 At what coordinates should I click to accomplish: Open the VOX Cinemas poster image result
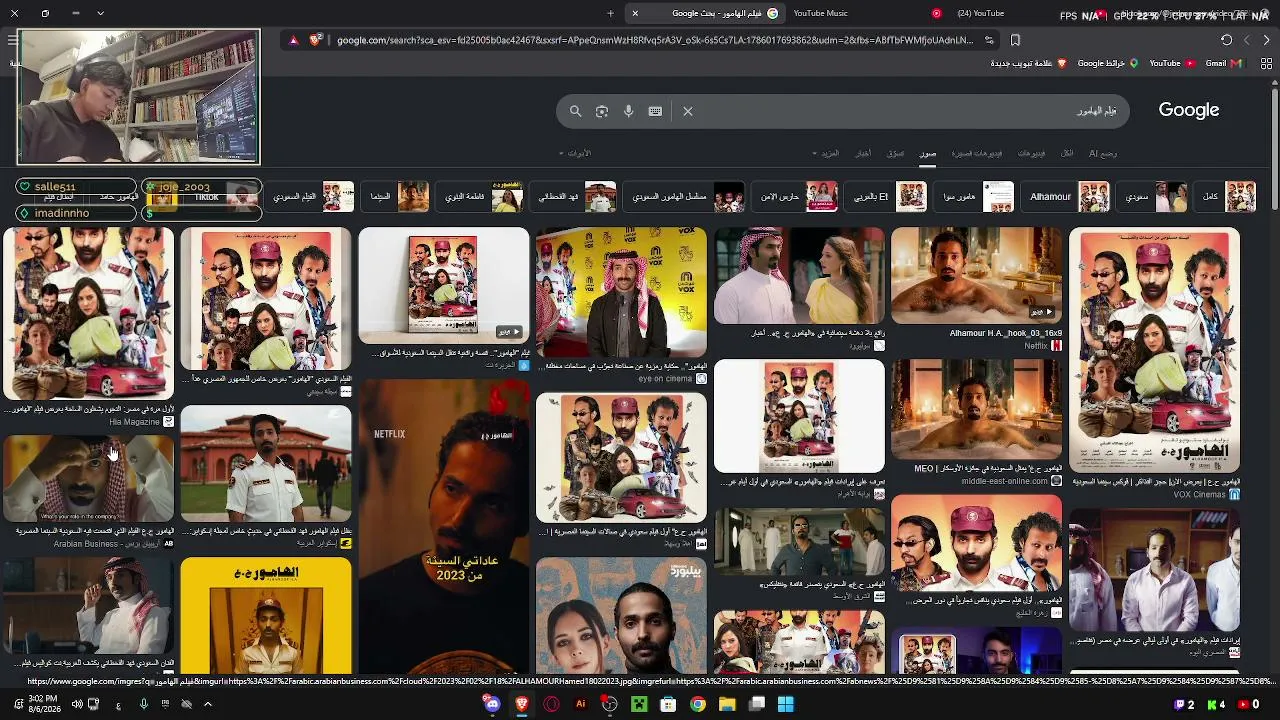click(x=1154, y=349)
